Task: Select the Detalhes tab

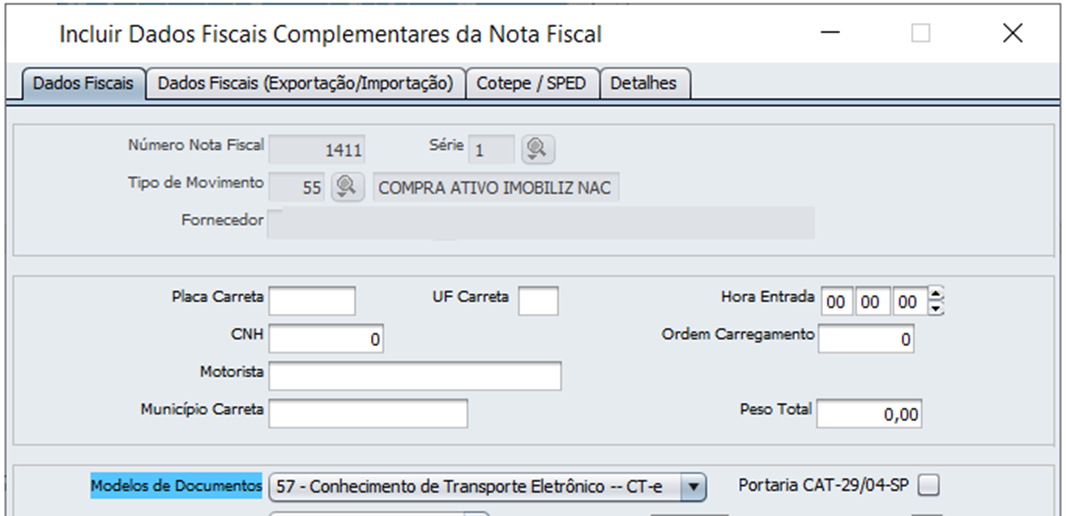Action: click(x=644, y=84)
